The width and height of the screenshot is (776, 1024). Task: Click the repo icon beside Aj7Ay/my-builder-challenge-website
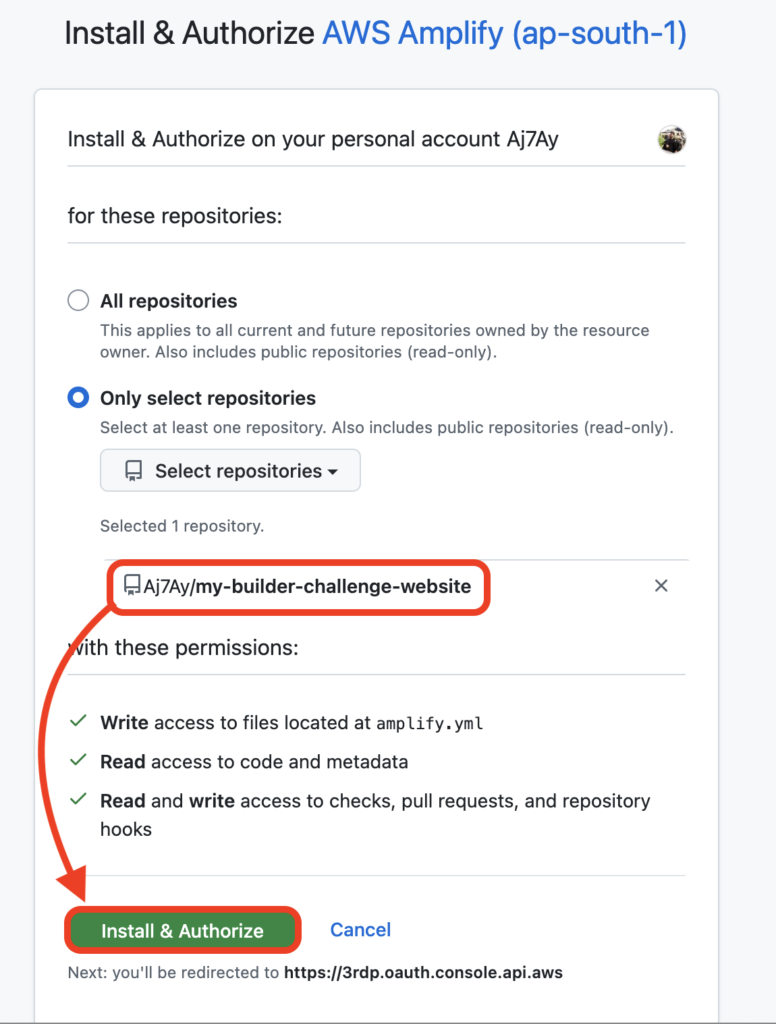tap(132, 585)
